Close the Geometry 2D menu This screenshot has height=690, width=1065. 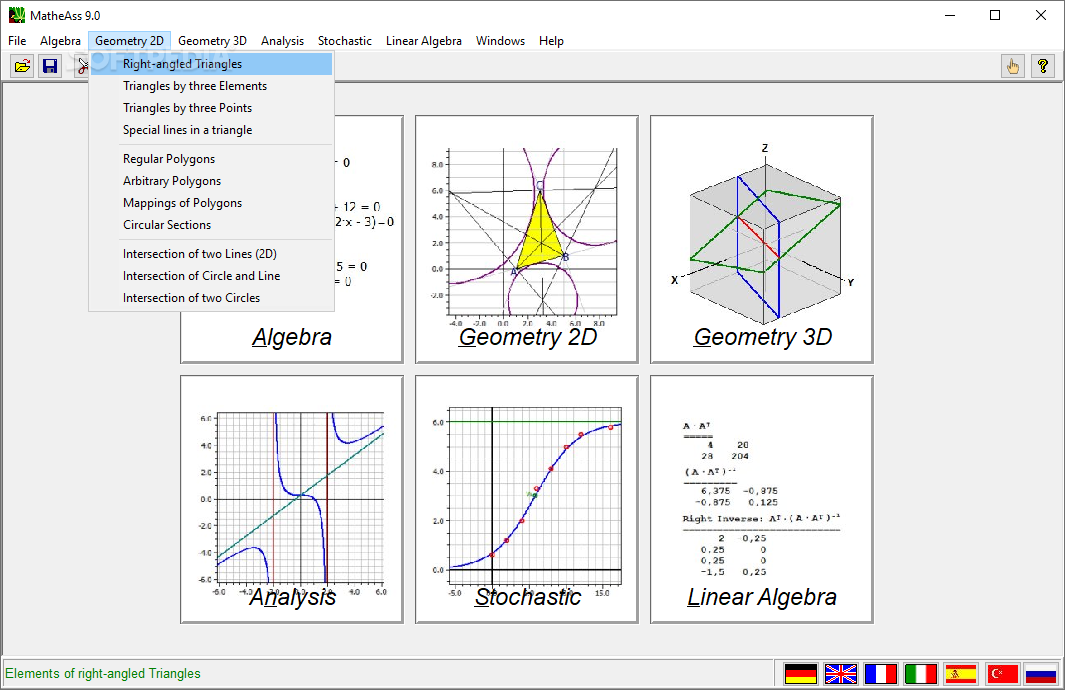(129, 41)
